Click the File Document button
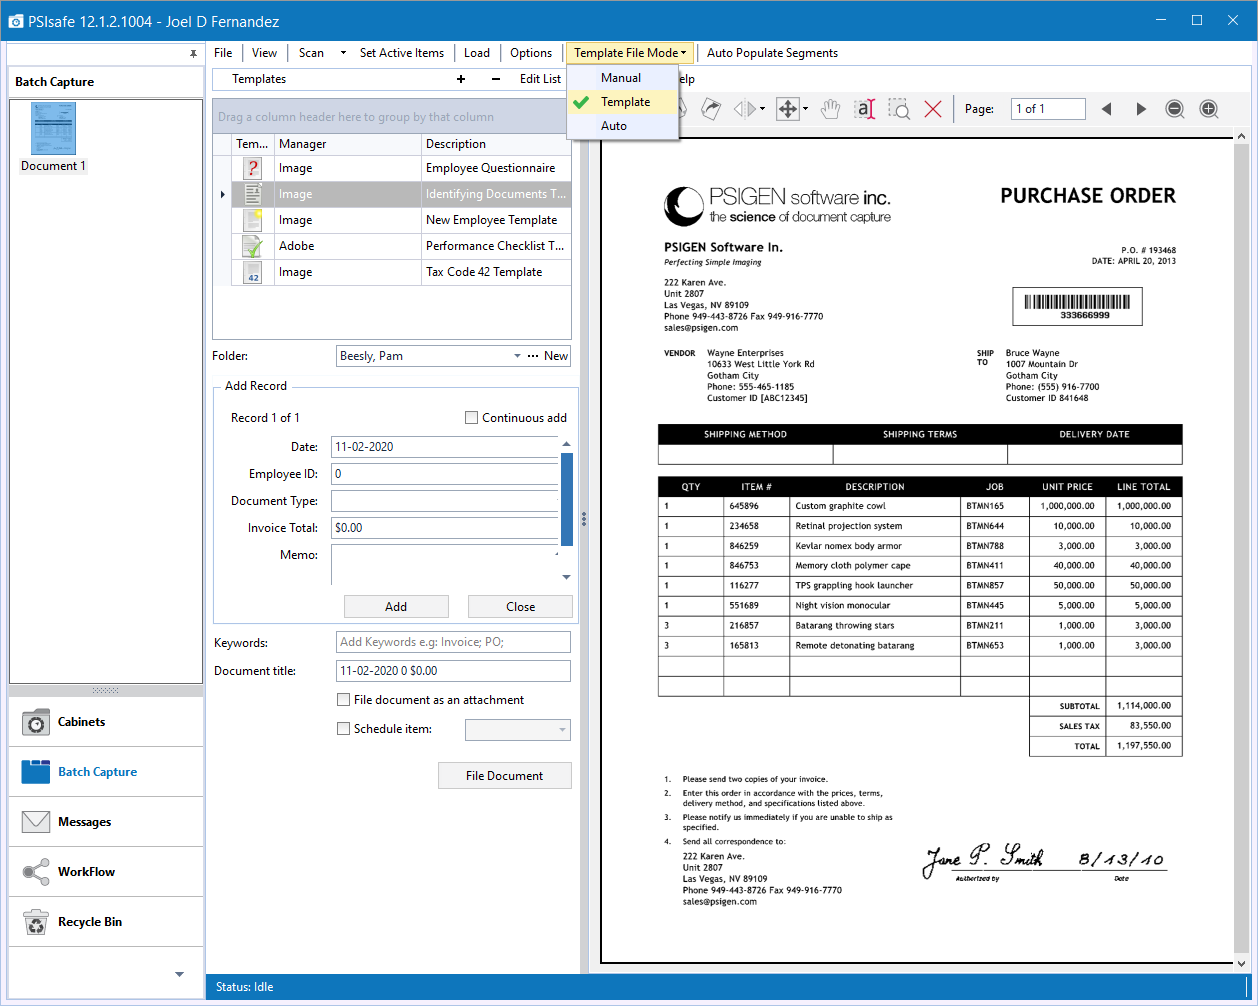Viewport: 1258px width, 1006px height. click(x=505, y=776)
